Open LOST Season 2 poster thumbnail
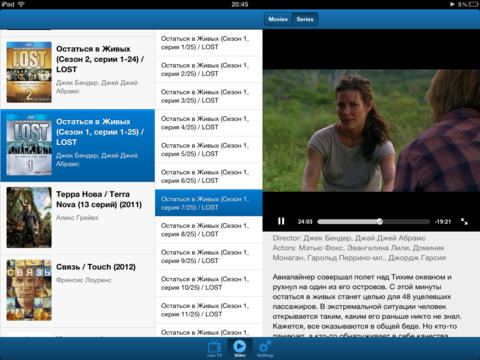This screenshot has height=360, width=480. click(29, 72)
